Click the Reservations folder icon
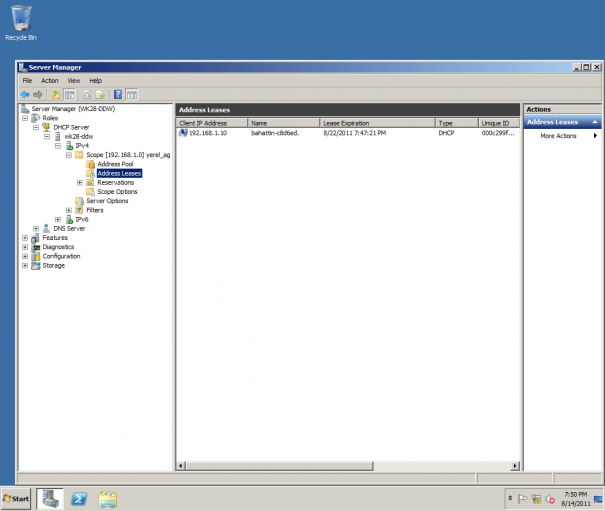Image resolution: width=605 pixels, height=511 pixels. click(x=90, y=183)
